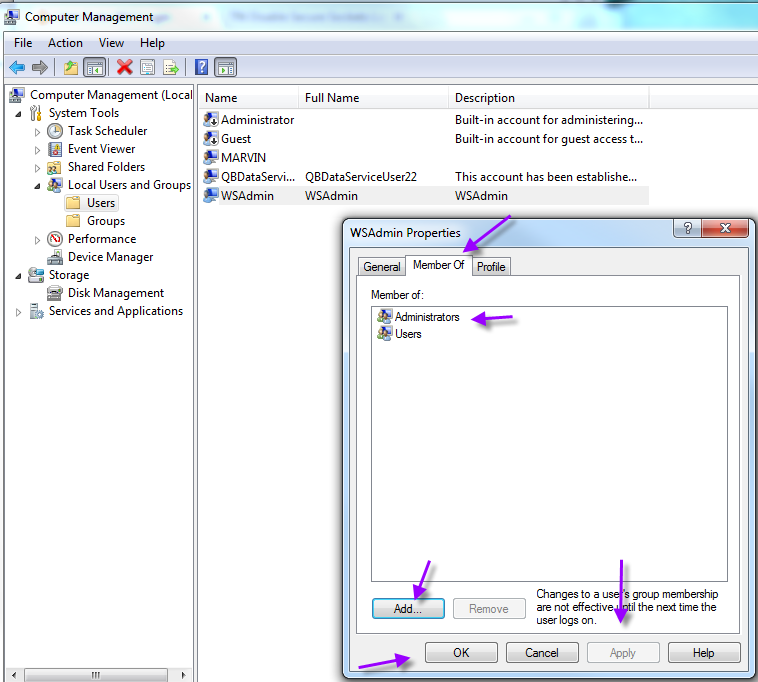Click the Full Name column header
The width and height of the screenshot is (758, 682).
tap(373, 98)
